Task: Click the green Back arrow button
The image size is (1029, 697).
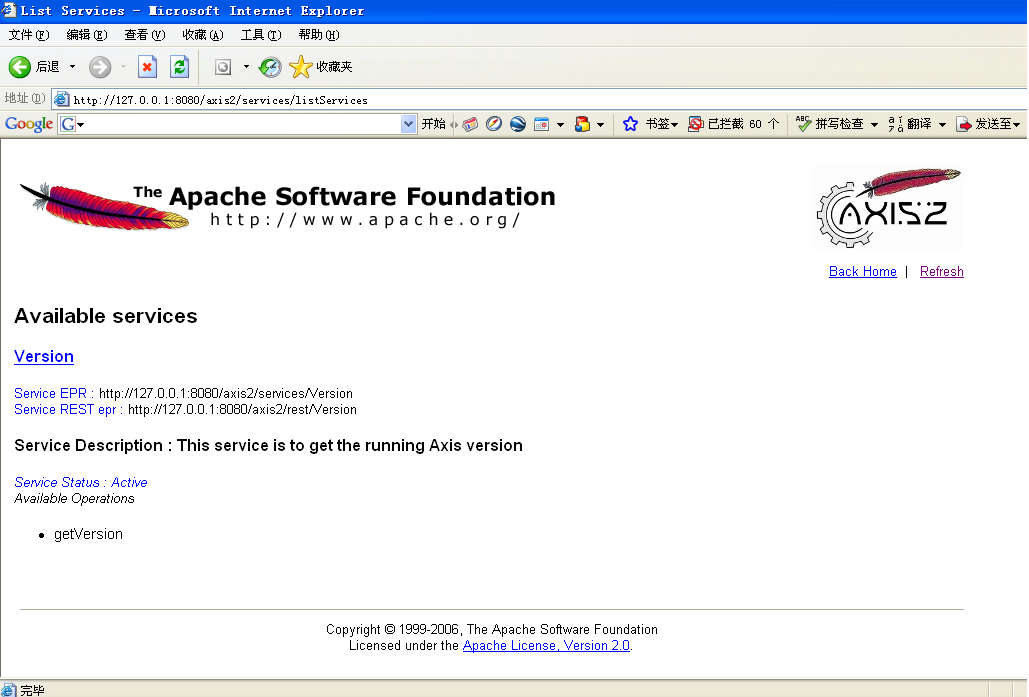Action: pyautogui.click(x=20, y=66)
